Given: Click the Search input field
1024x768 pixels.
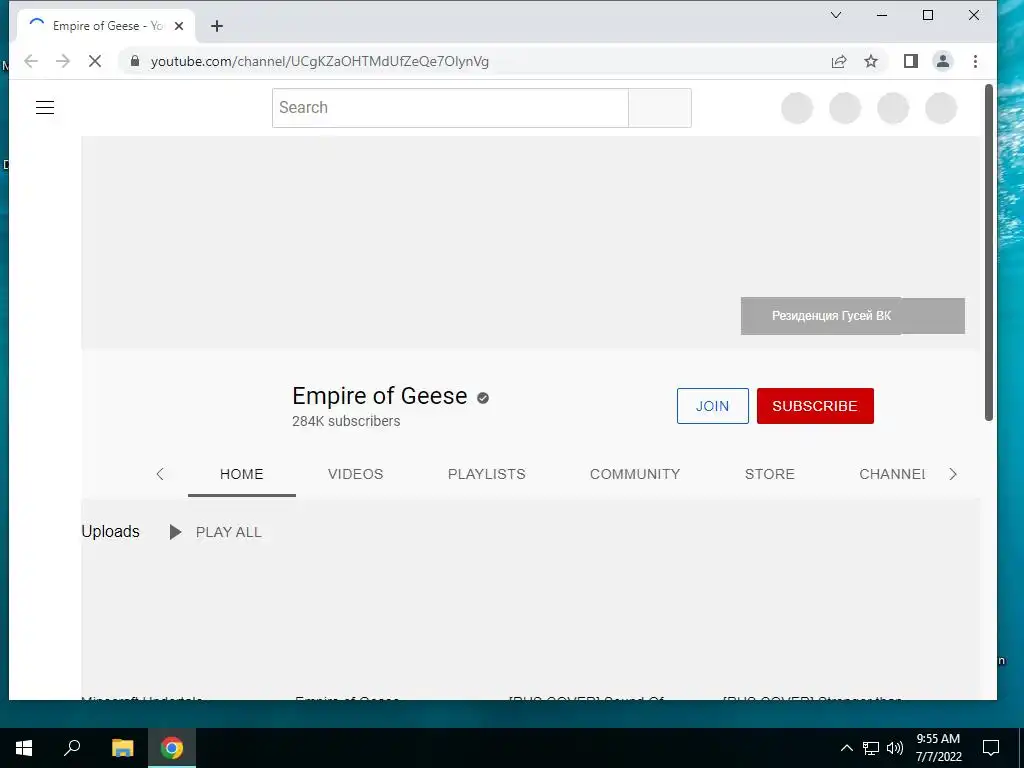Looking at the screenshot, I should coord(450,108).
